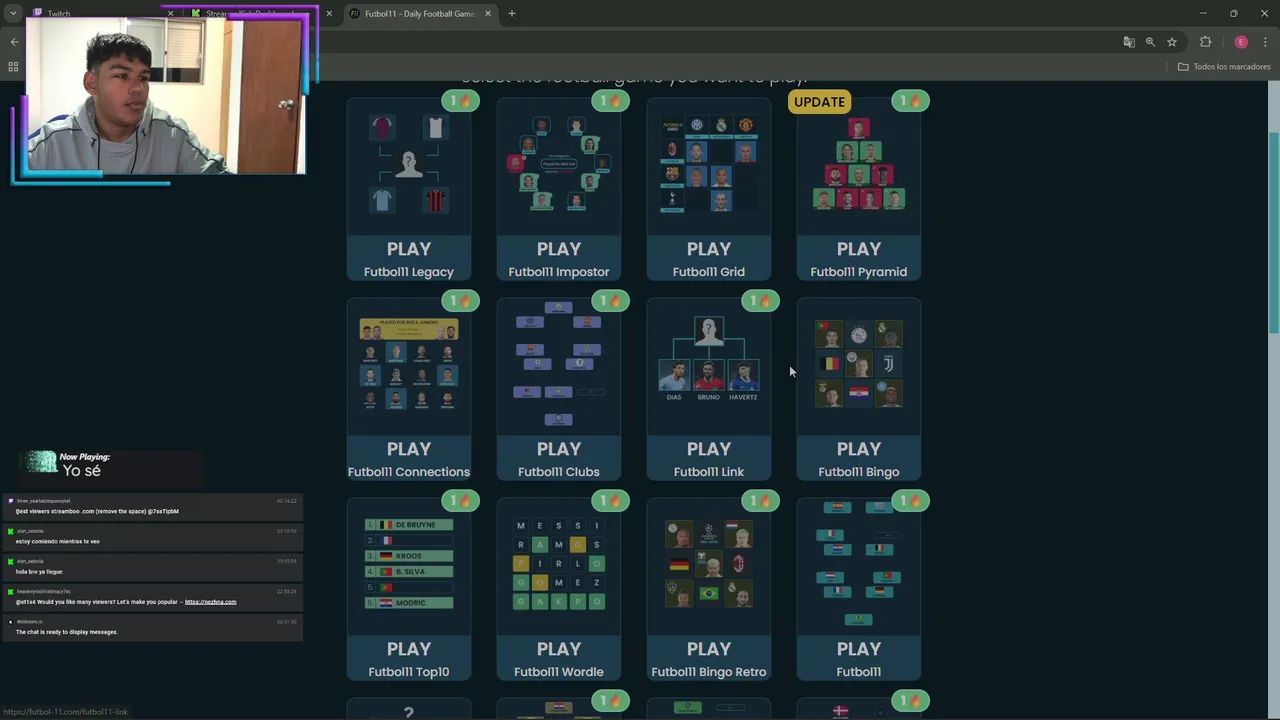This screenshot has width=1280, height=720.
Task: Close the Futbol11 browser tab
Action: pos(487,14)
